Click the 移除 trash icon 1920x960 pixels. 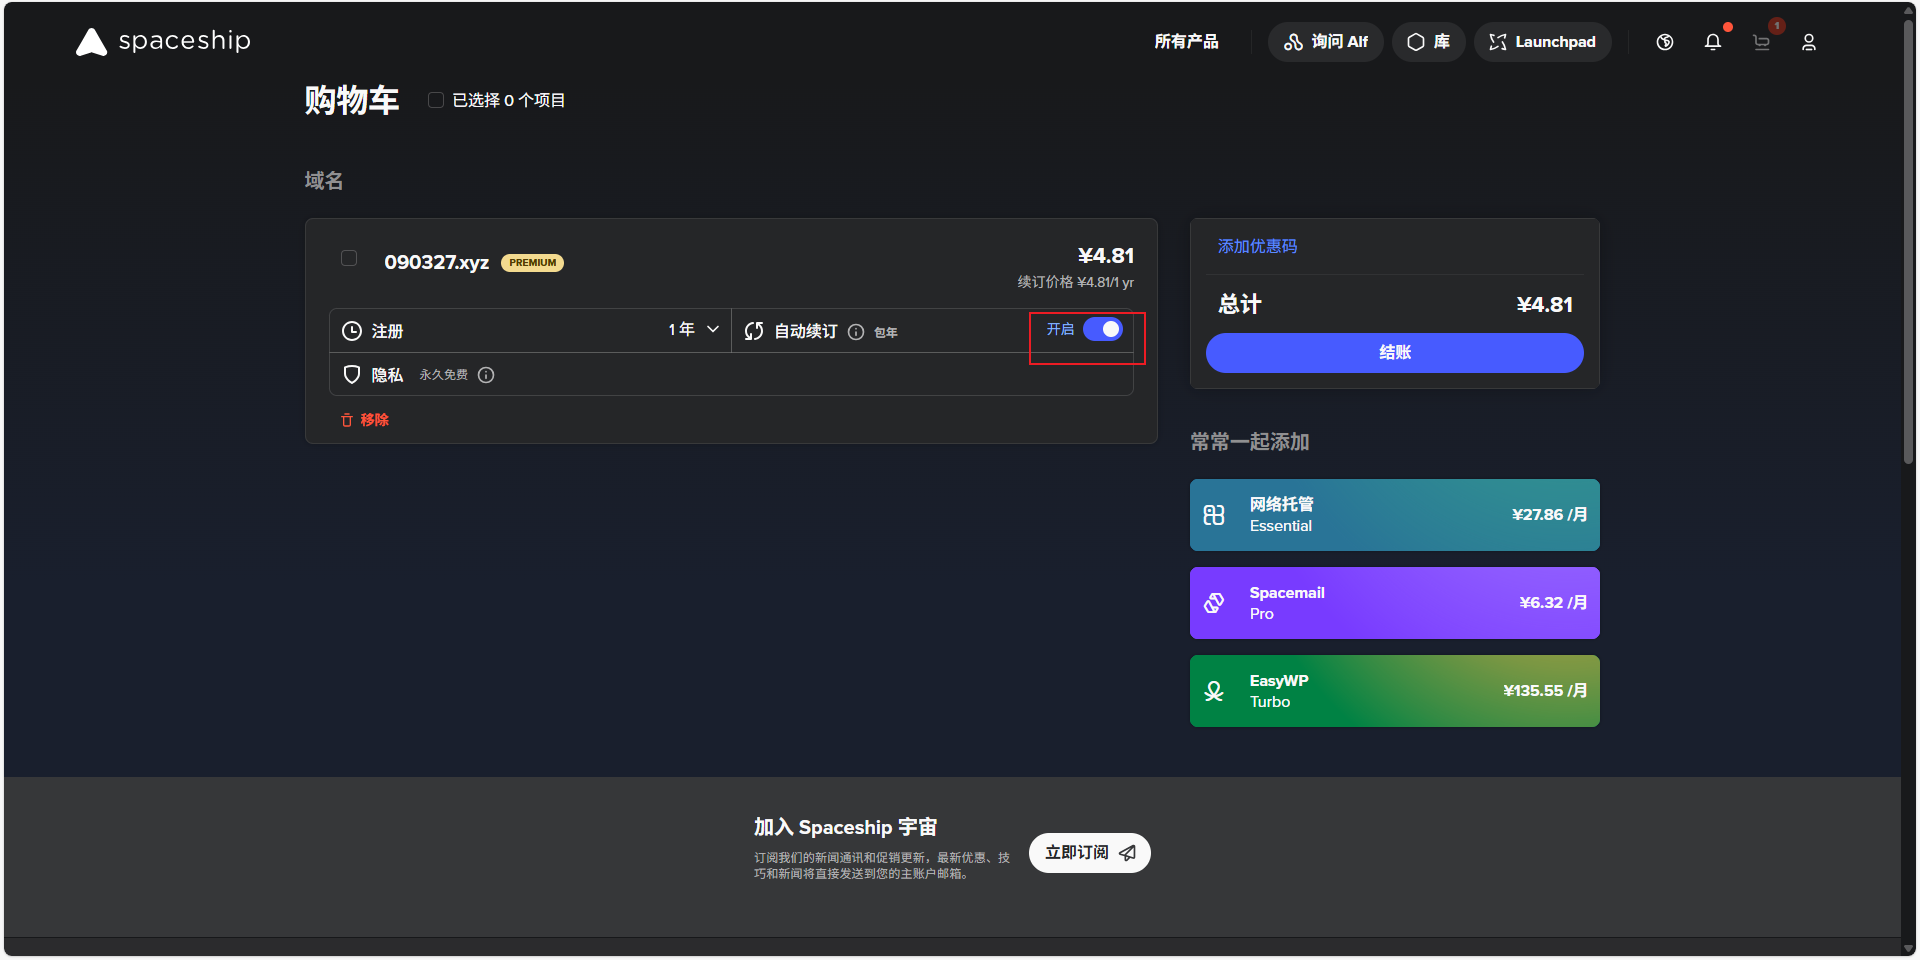click(x=347, y=420)
